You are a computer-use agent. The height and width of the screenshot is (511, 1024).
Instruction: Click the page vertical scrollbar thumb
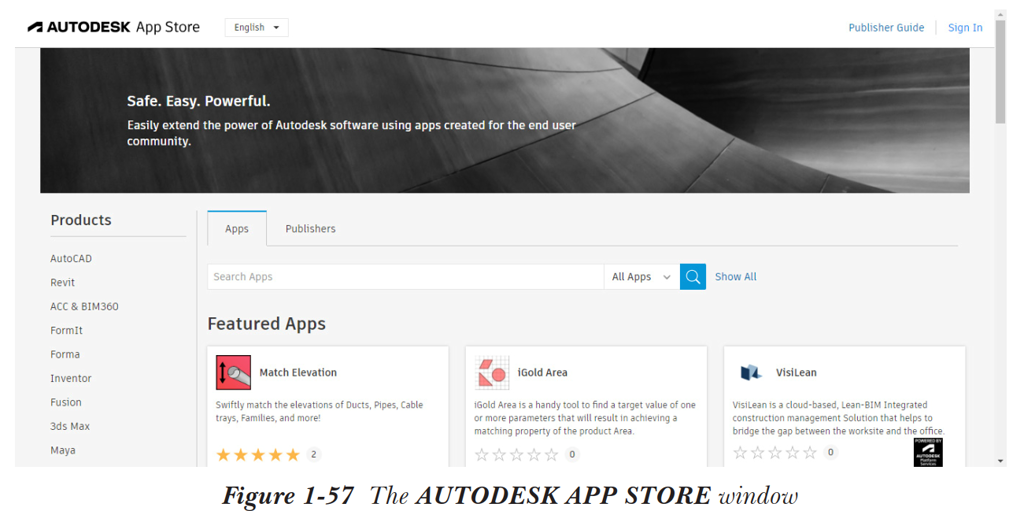[1000, 71]
